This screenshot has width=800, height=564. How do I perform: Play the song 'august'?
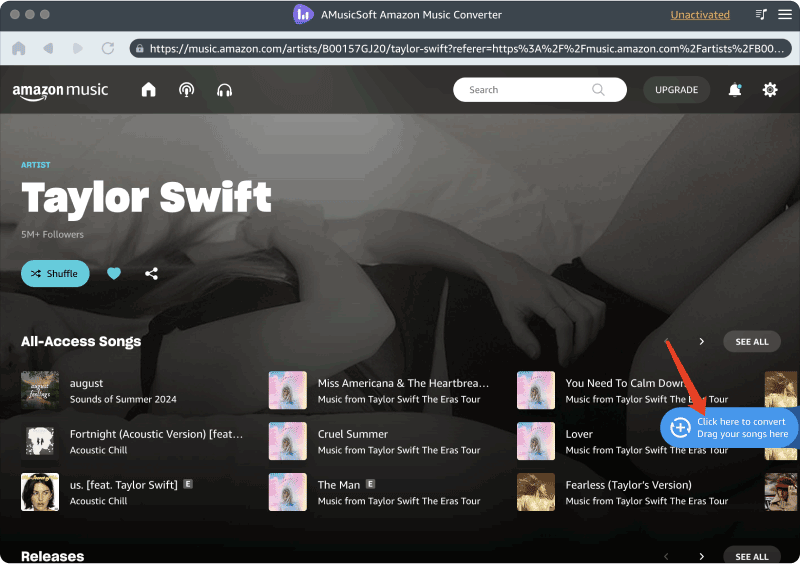(86, 383)
